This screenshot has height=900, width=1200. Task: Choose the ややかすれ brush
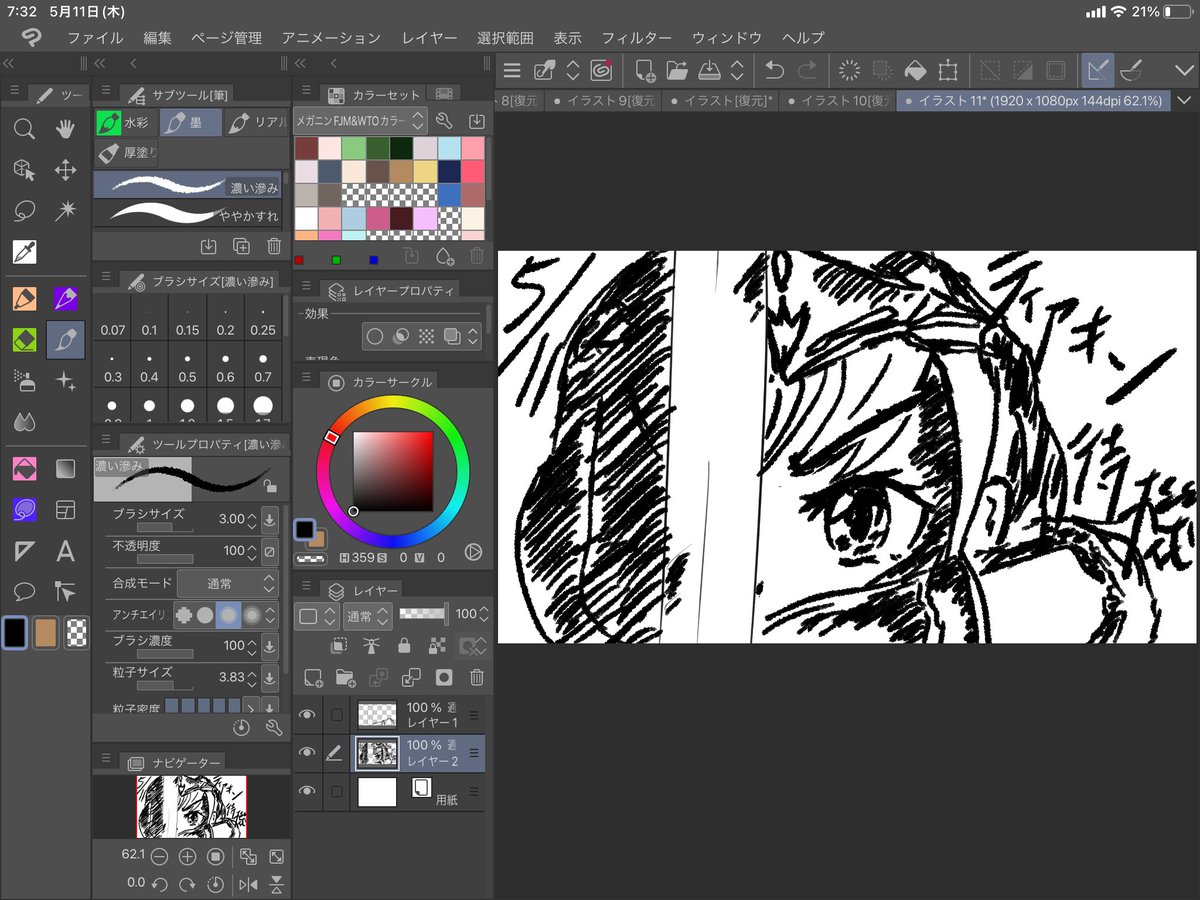188,213
